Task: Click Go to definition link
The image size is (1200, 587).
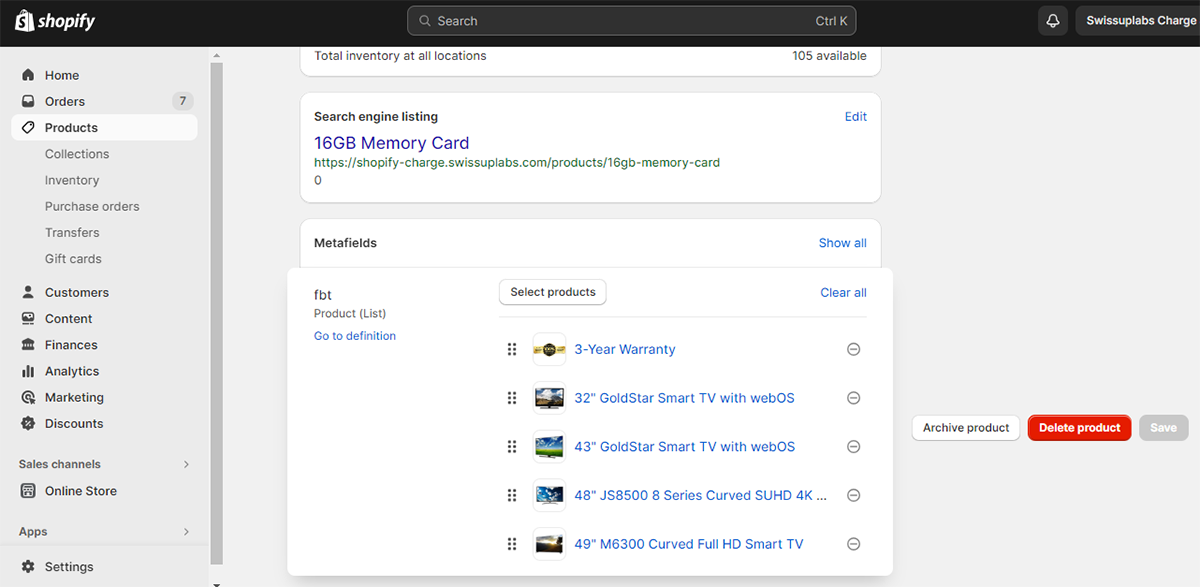Action: click(355, 336)
